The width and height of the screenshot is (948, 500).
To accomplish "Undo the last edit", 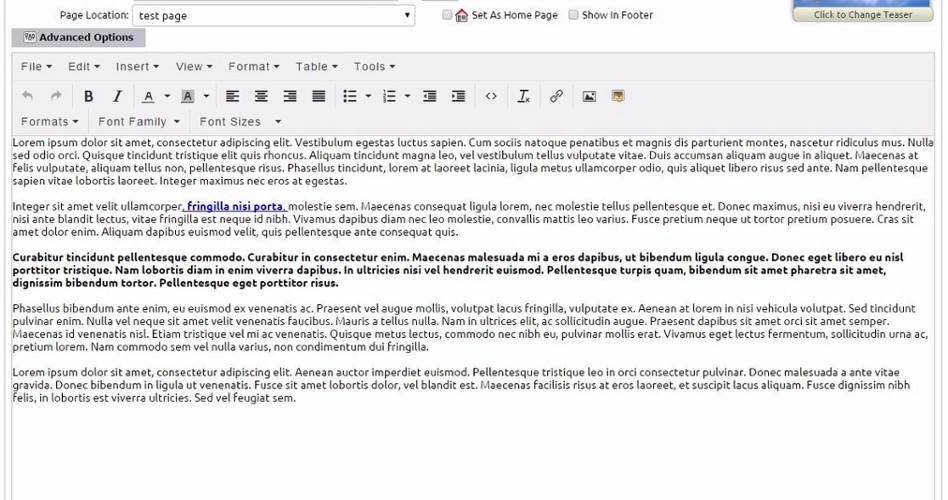I will coord(27,96).
